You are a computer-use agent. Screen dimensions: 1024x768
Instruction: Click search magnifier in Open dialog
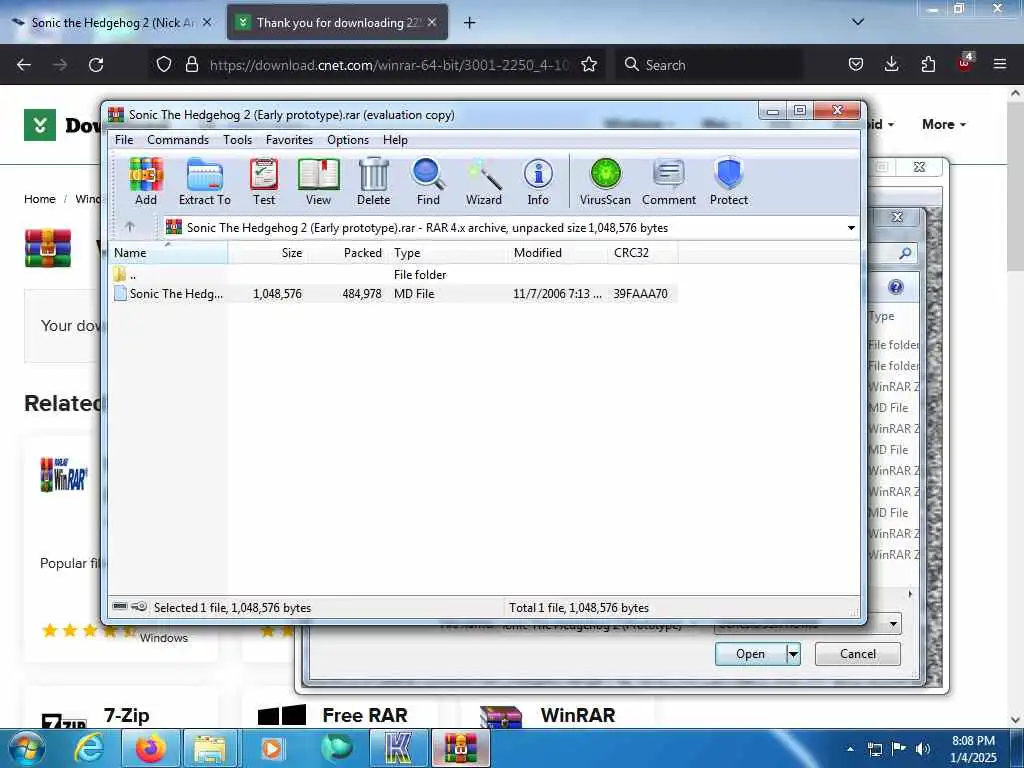905,253
